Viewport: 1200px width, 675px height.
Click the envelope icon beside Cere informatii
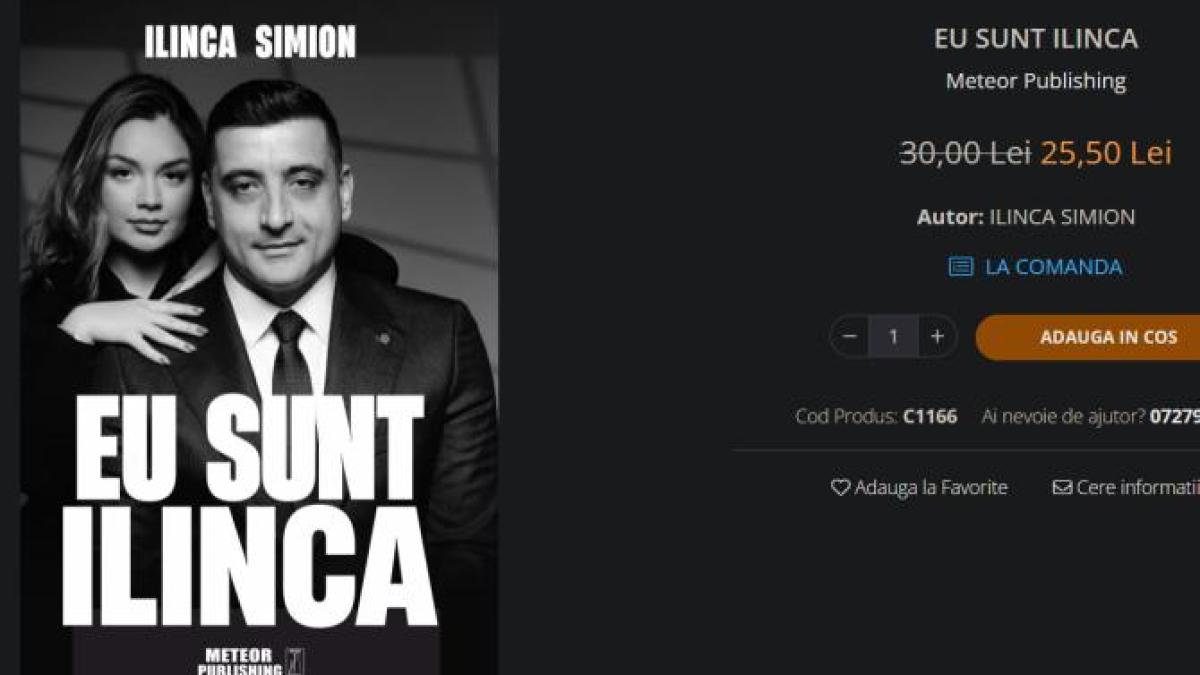point(1062,488)
